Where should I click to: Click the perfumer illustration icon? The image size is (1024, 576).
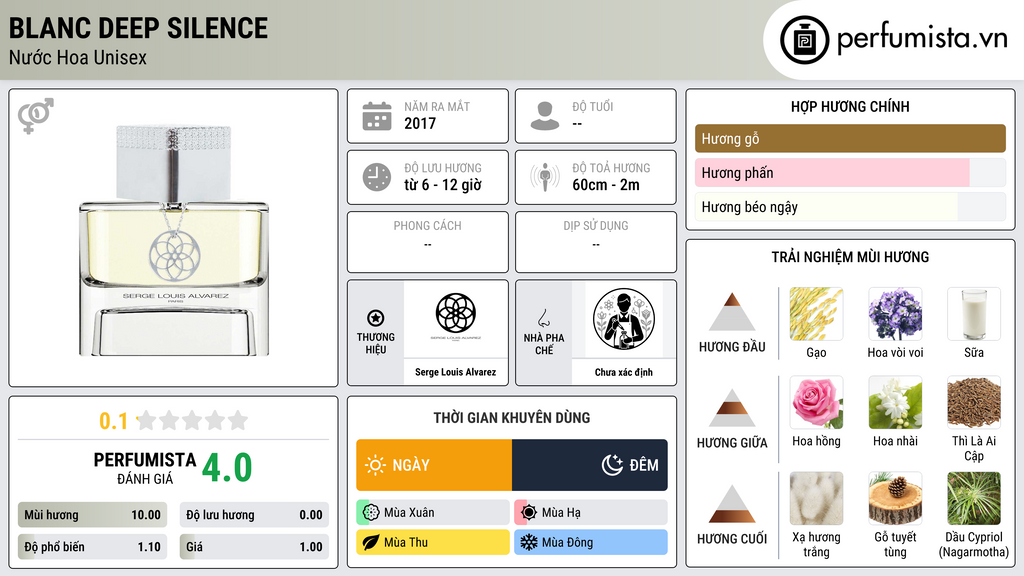click(624, 319)
